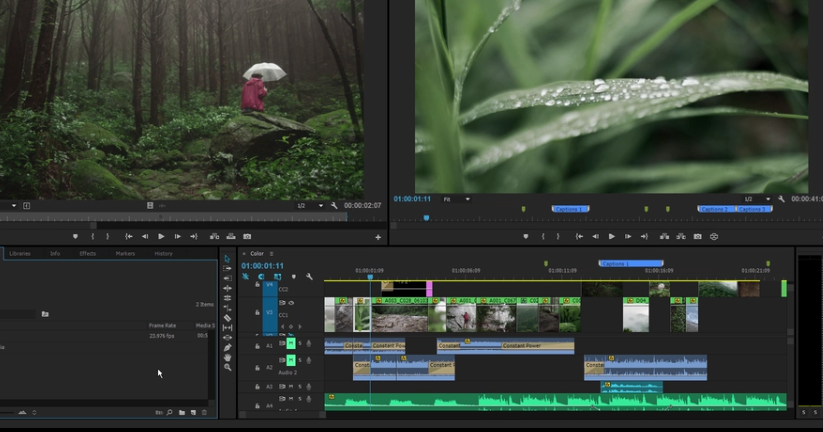
Task: Switch to the Effects tab
Action: point(88,254)
